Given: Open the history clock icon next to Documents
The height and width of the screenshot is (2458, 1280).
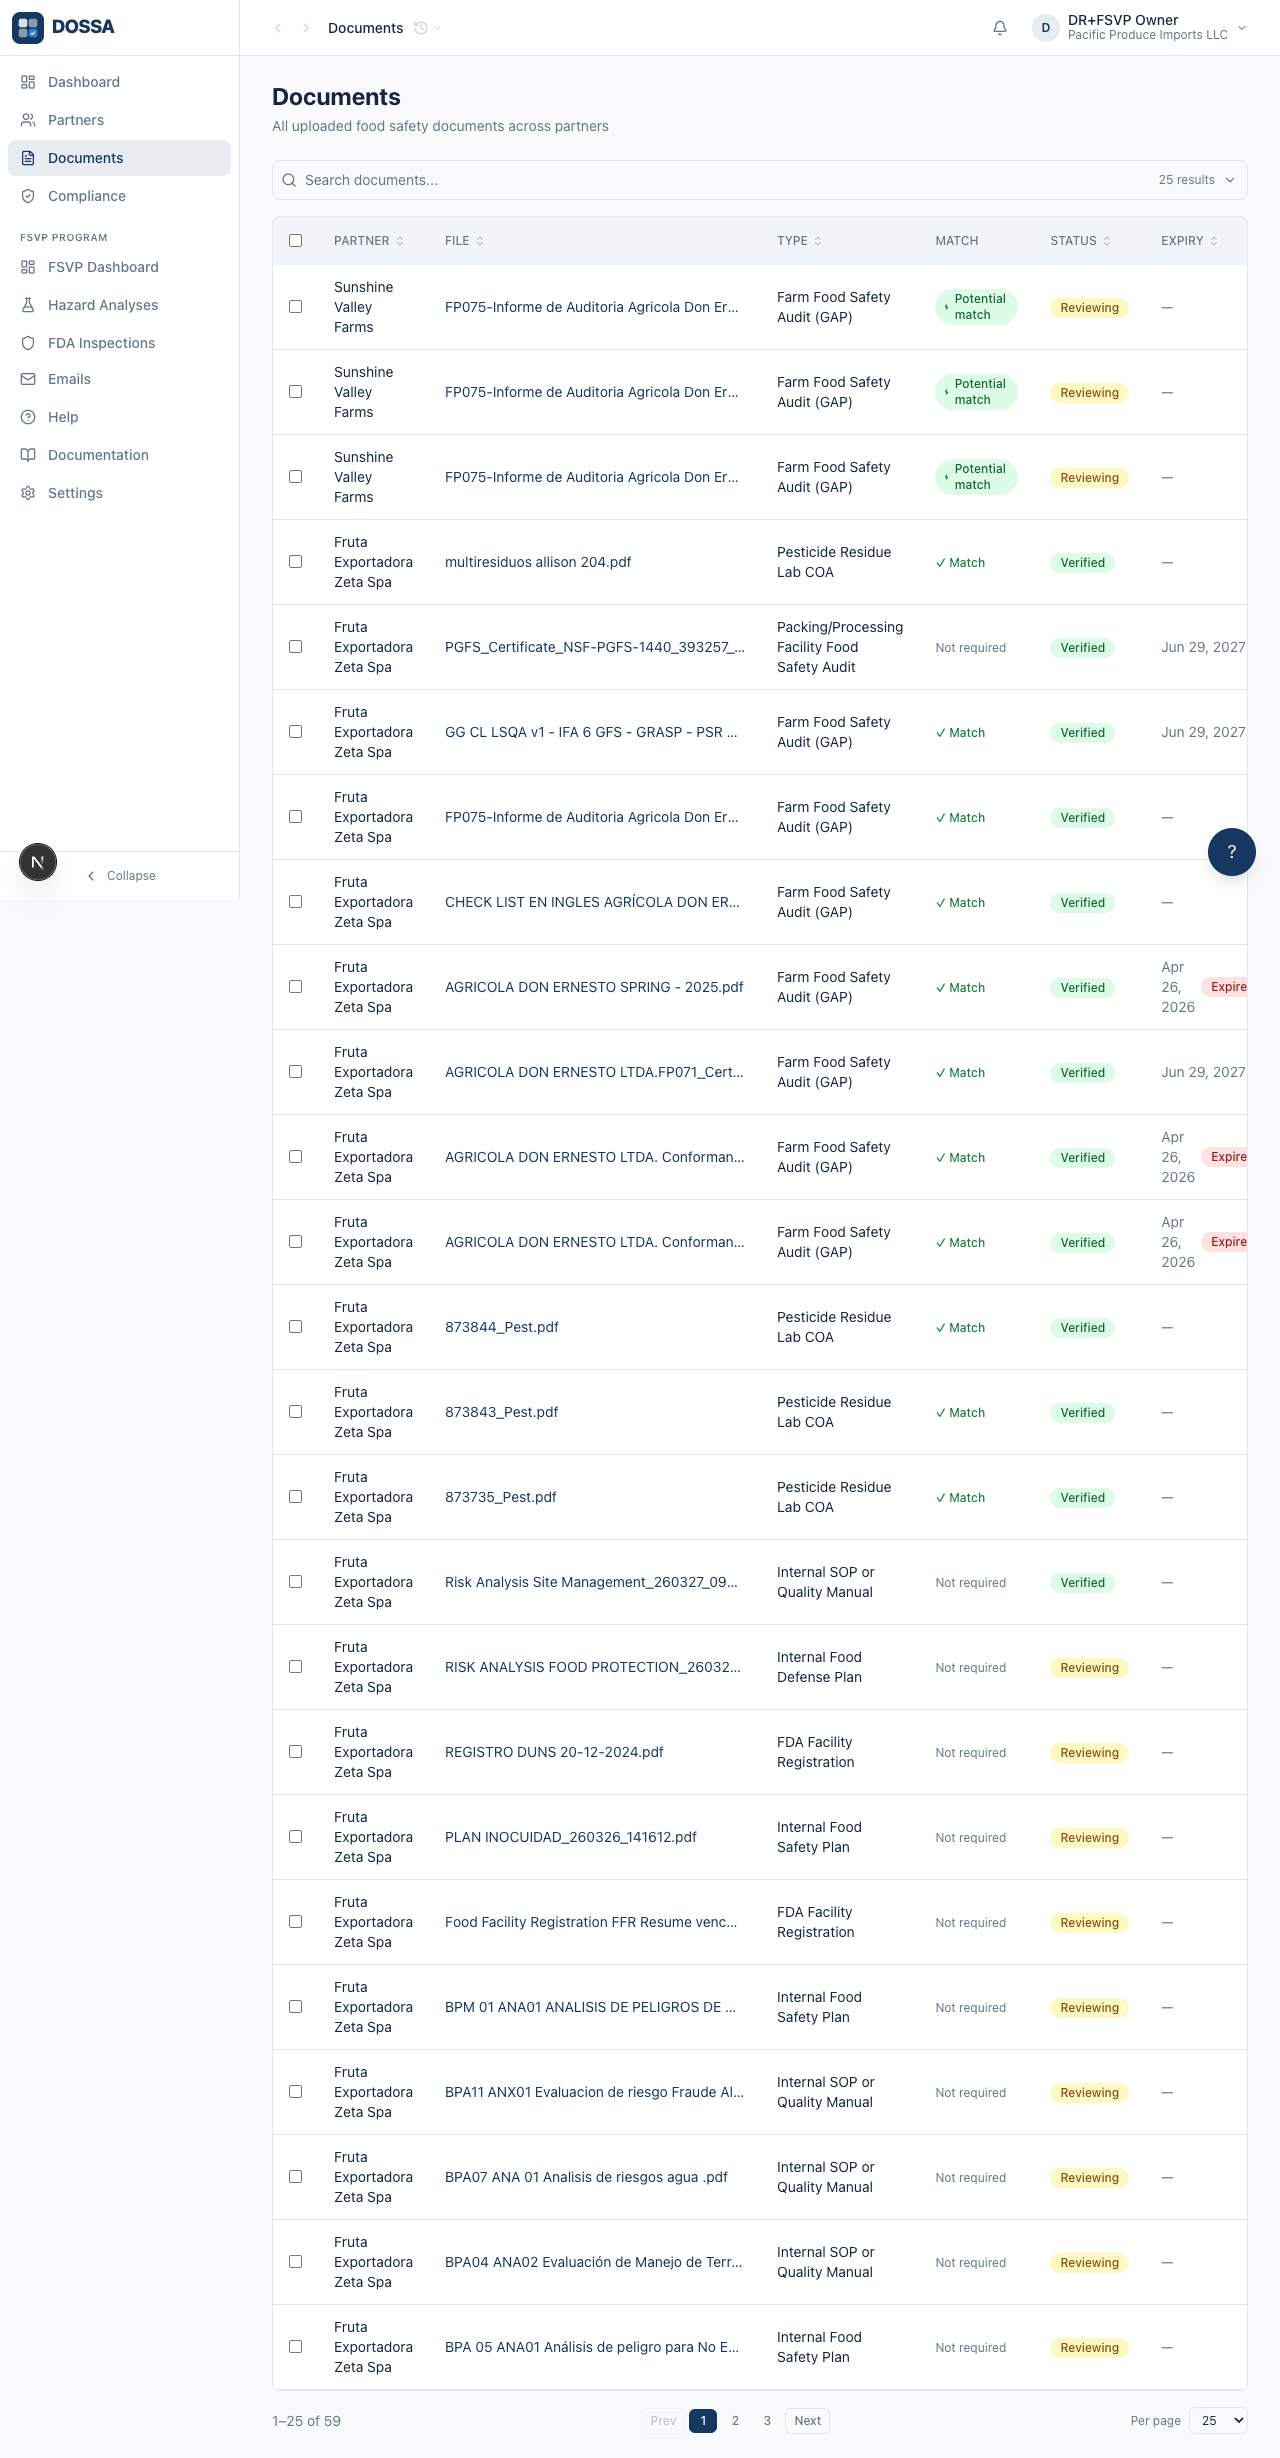Looking at the screenshot, I should [x=421, y=28].
